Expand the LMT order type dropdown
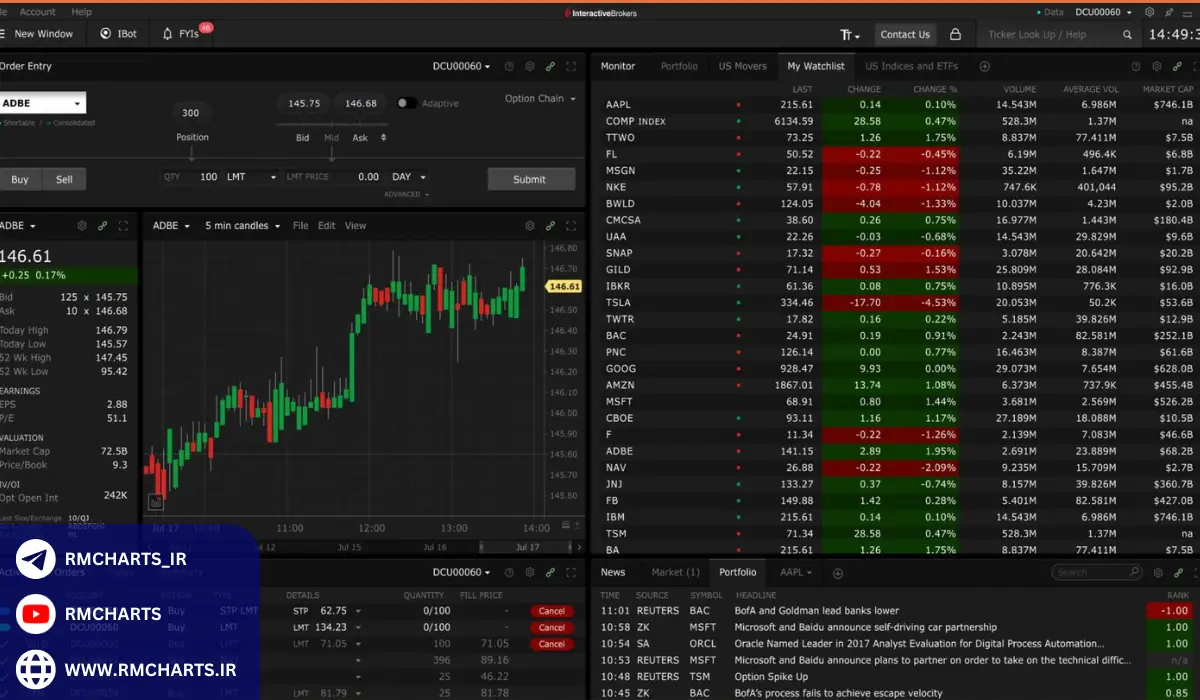1200x700 pixels. pos(252,177)
